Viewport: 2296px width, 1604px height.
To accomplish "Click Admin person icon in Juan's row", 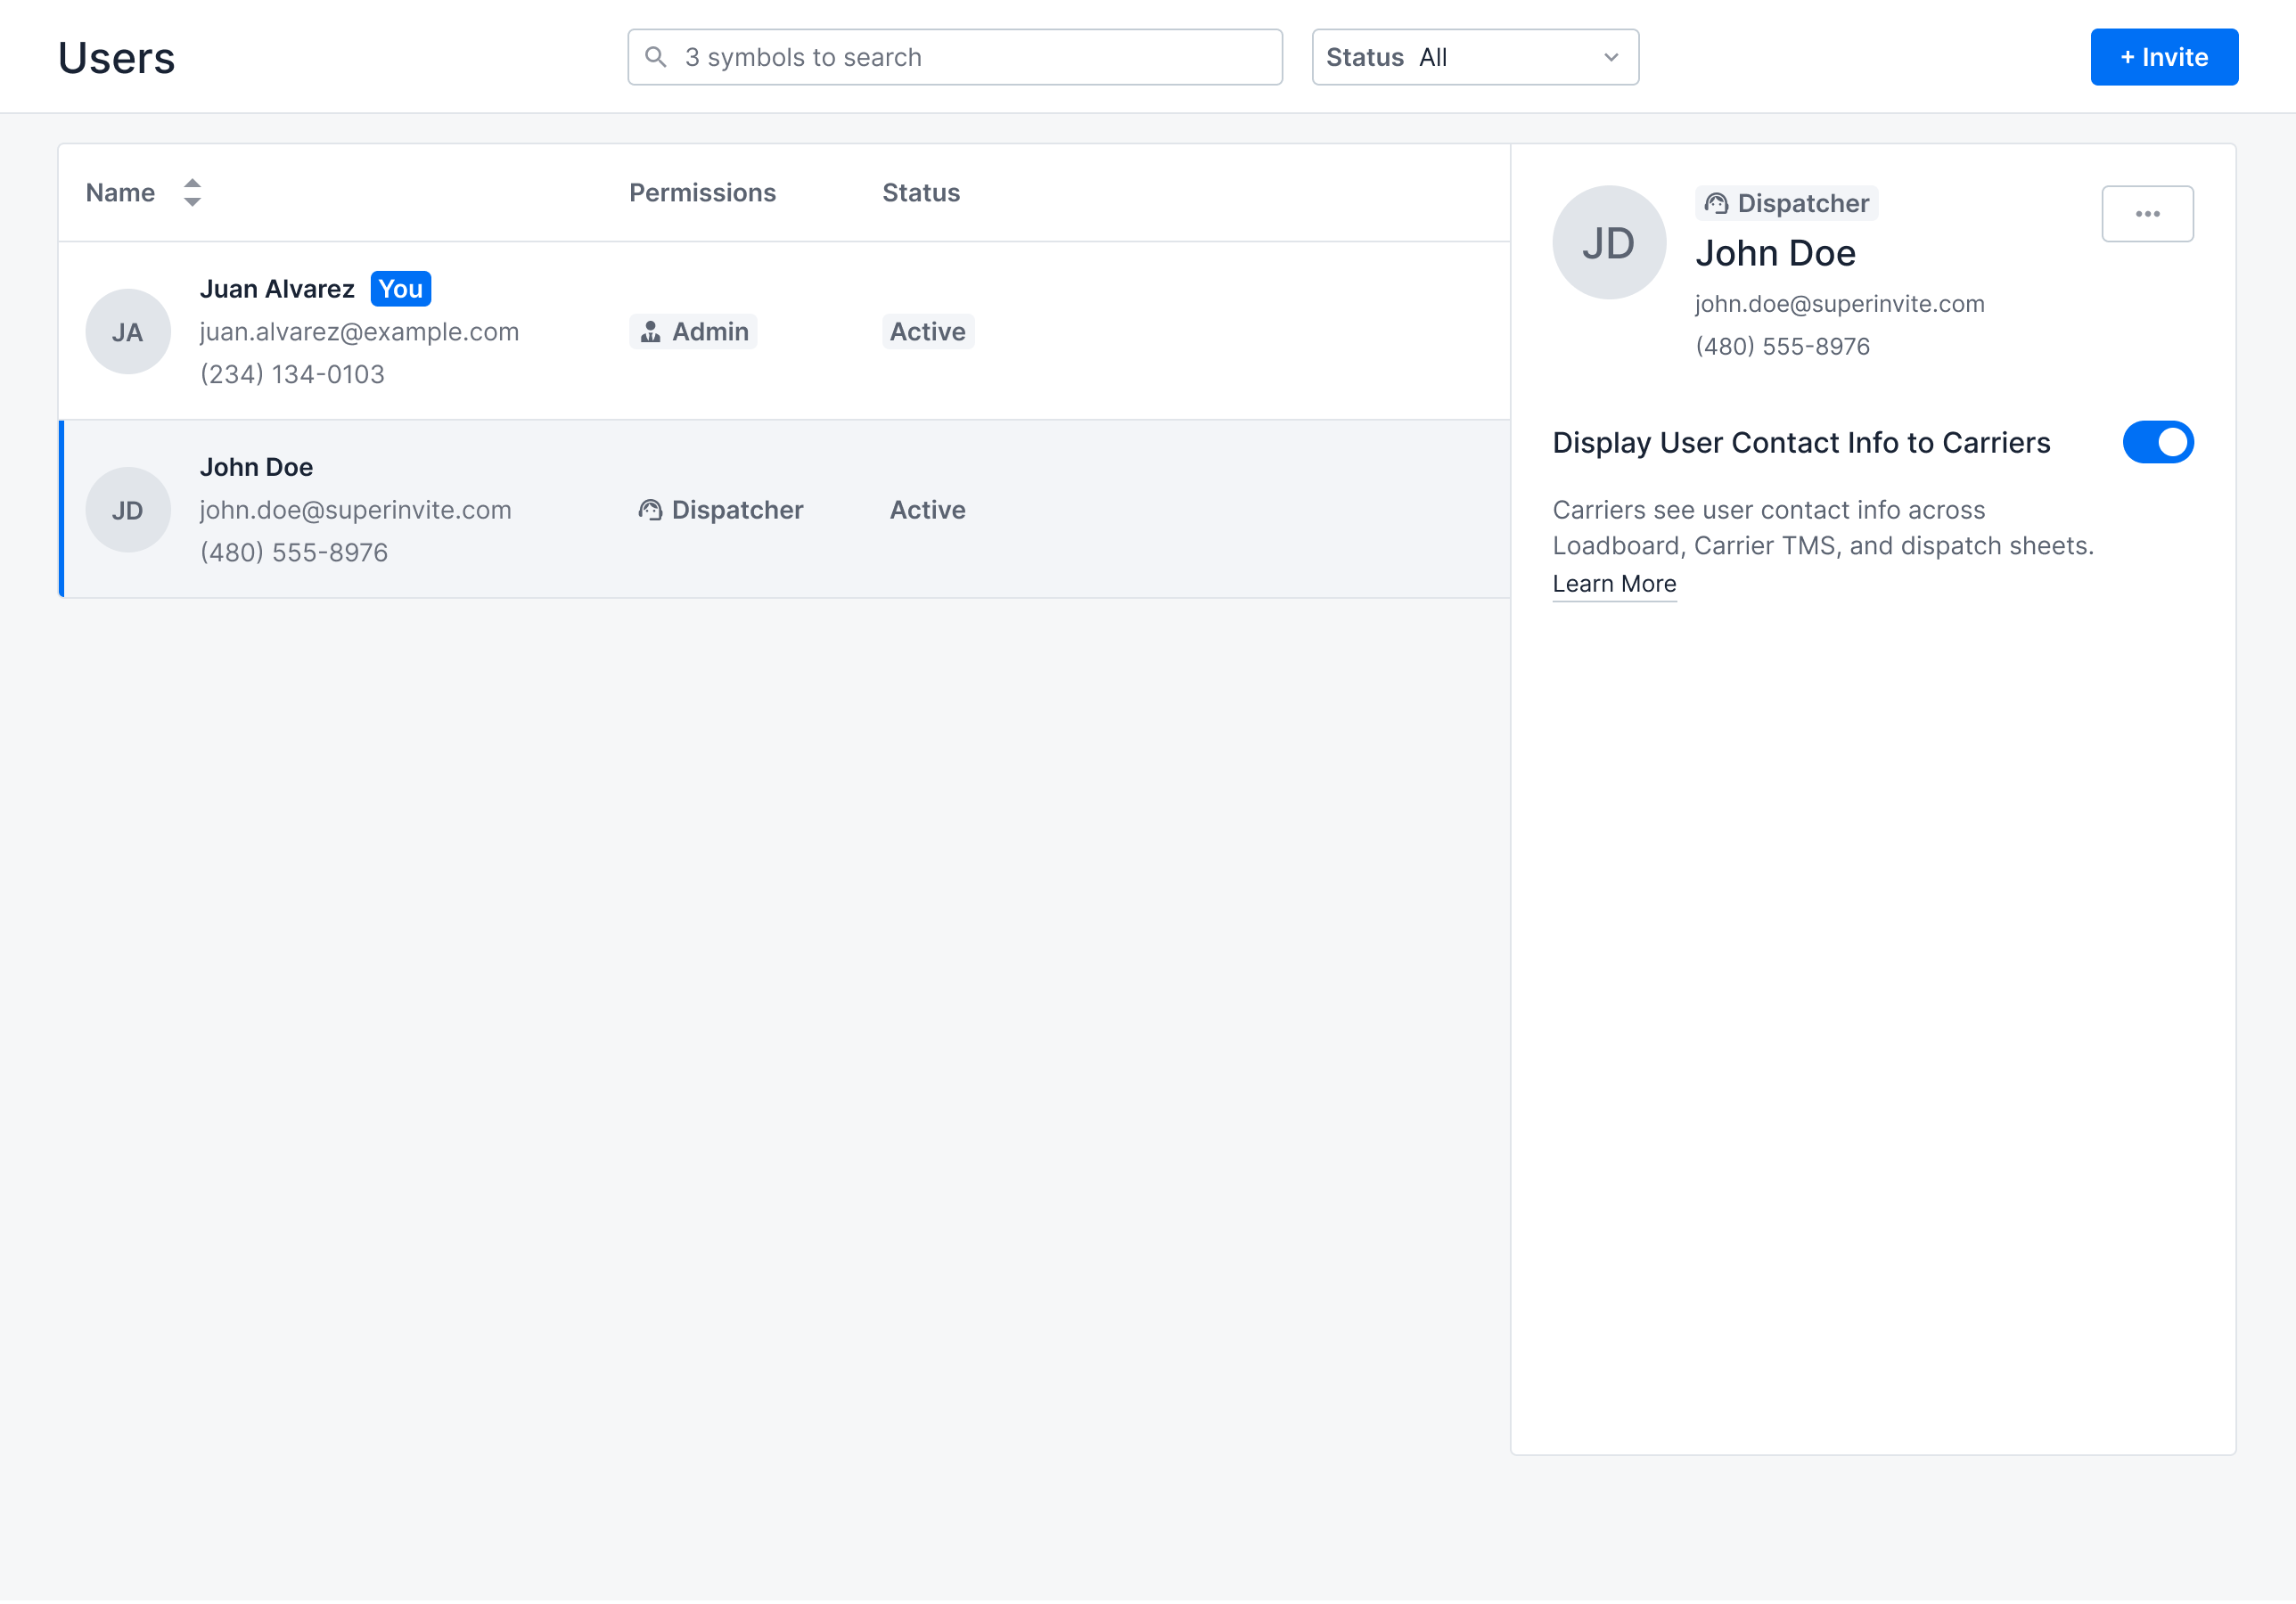I will pyautogui.click(x=651, y=332).
